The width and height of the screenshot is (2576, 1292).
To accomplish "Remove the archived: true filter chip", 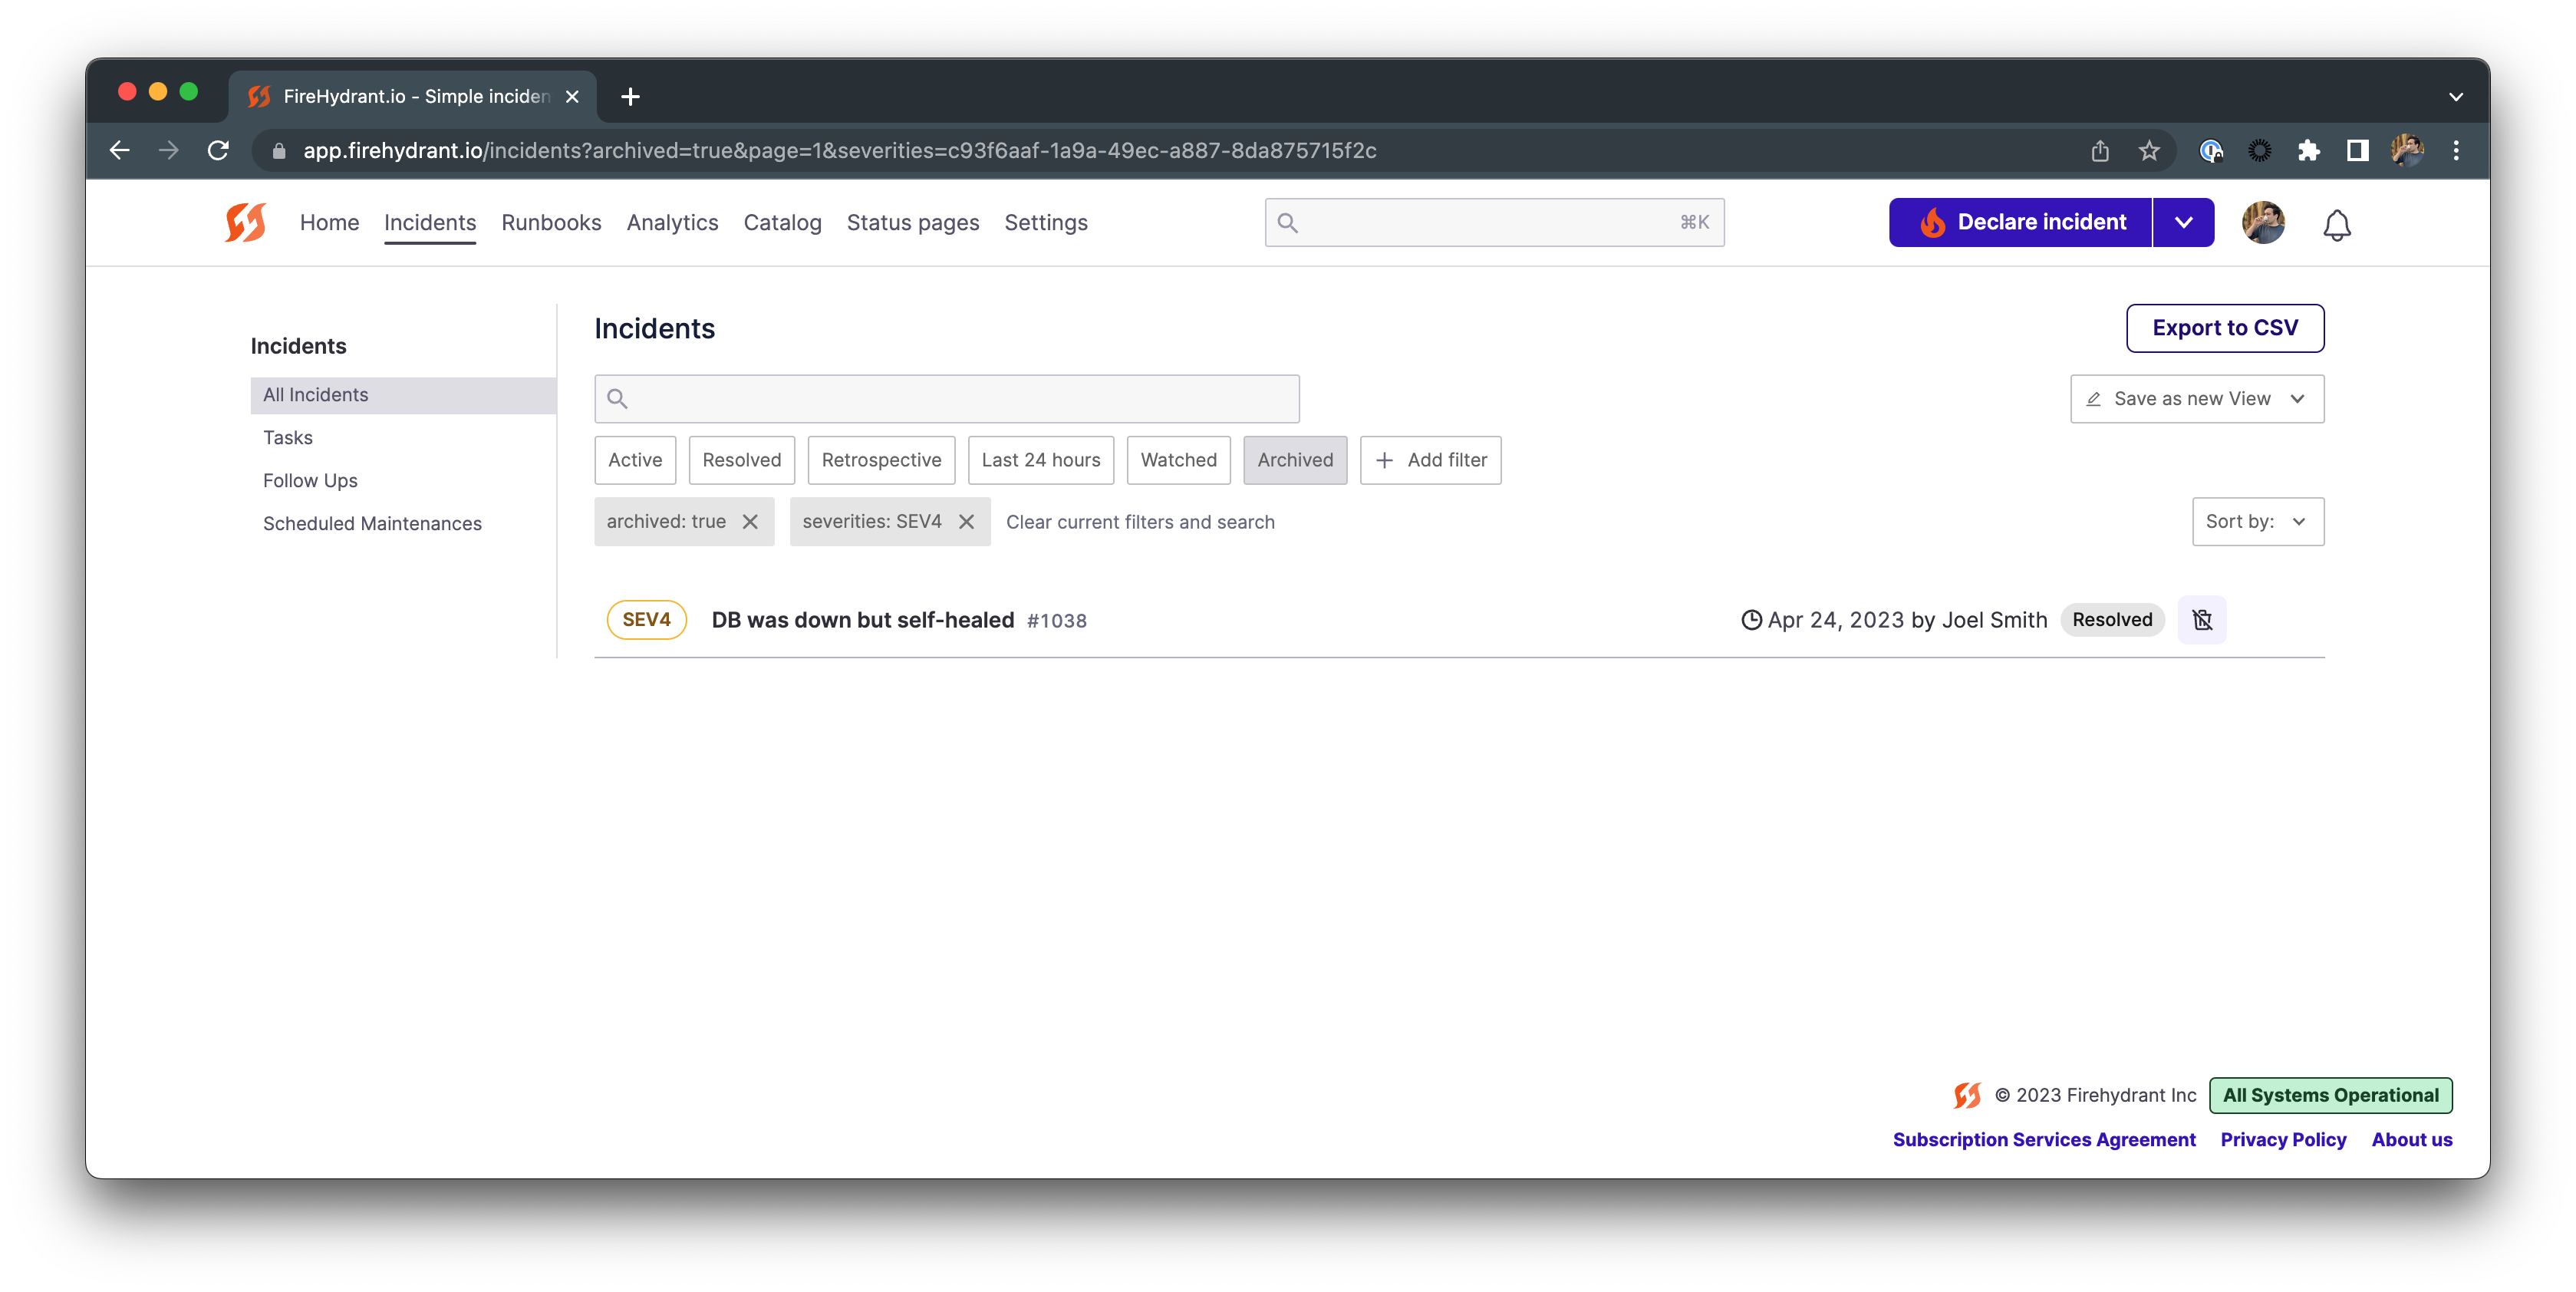I will tap(750, 522).
